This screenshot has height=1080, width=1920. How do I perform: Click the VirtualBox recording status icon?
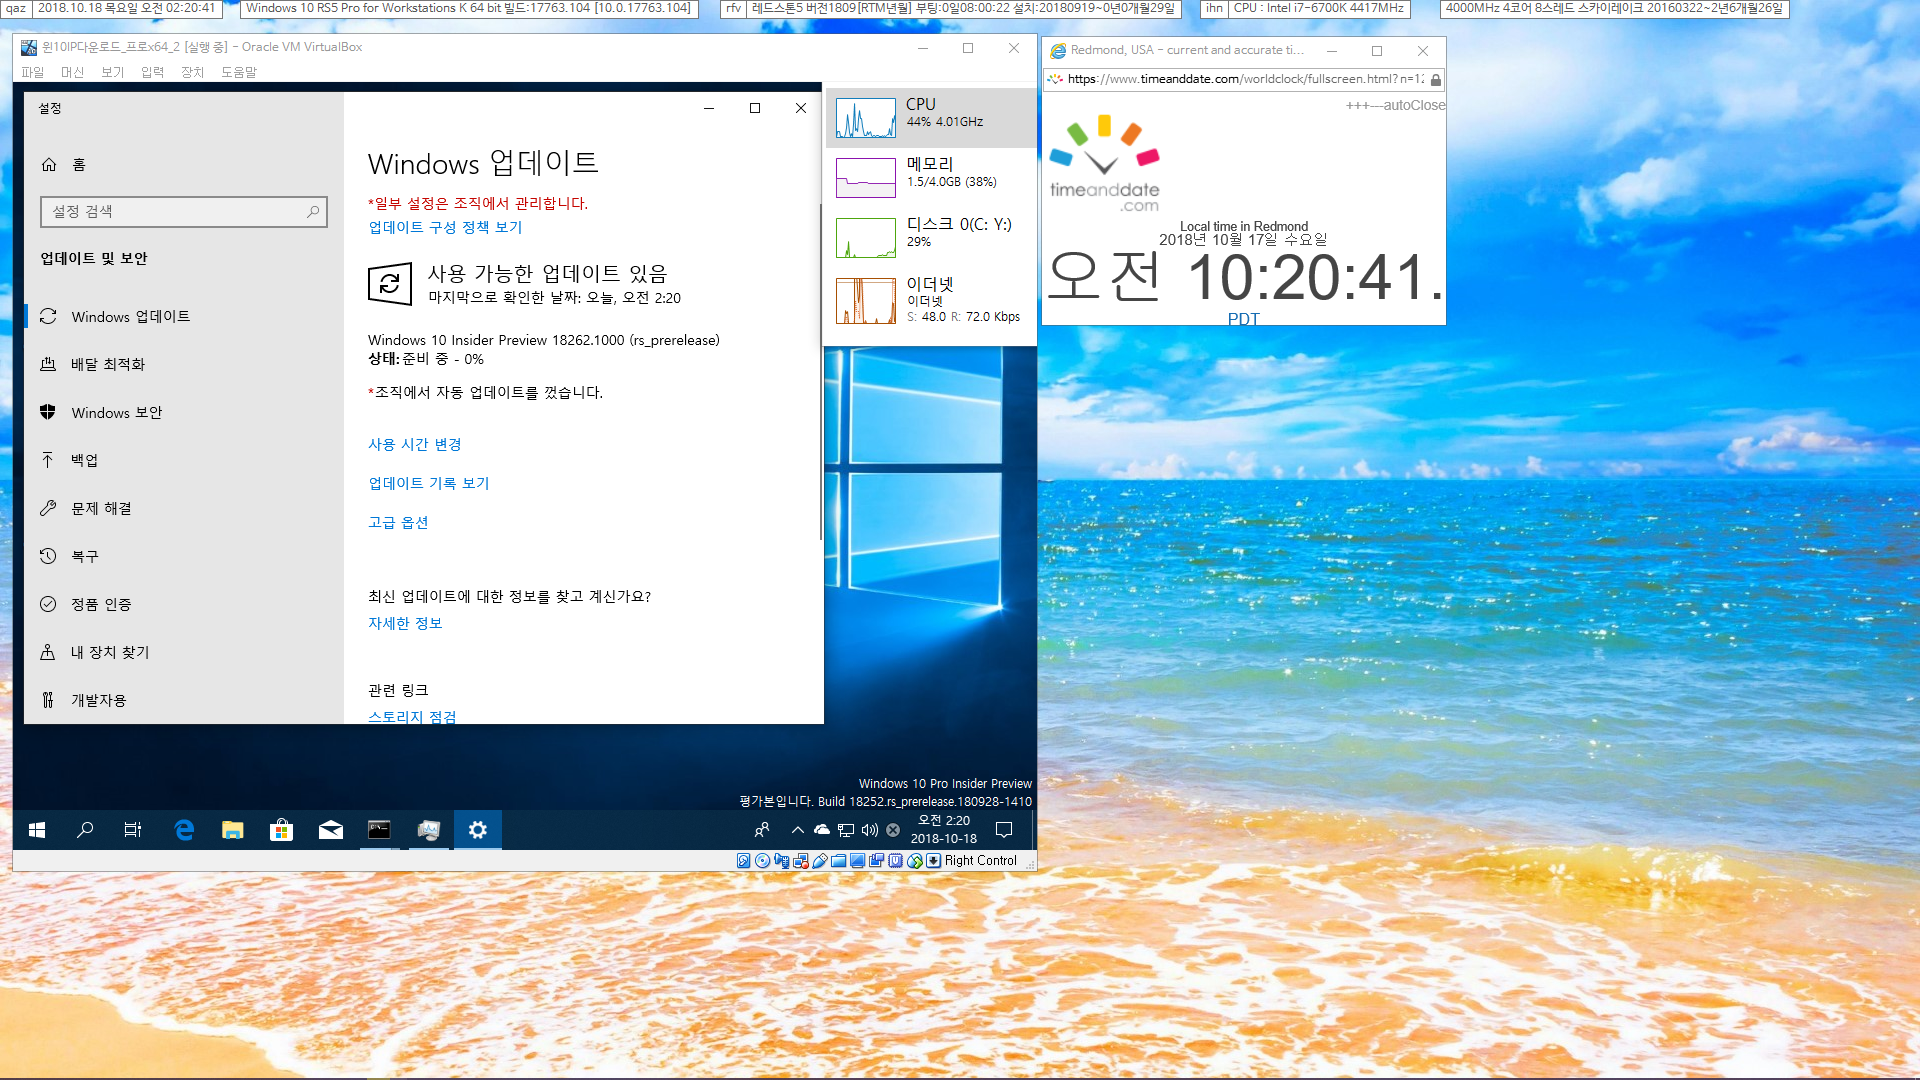[876, 861]
